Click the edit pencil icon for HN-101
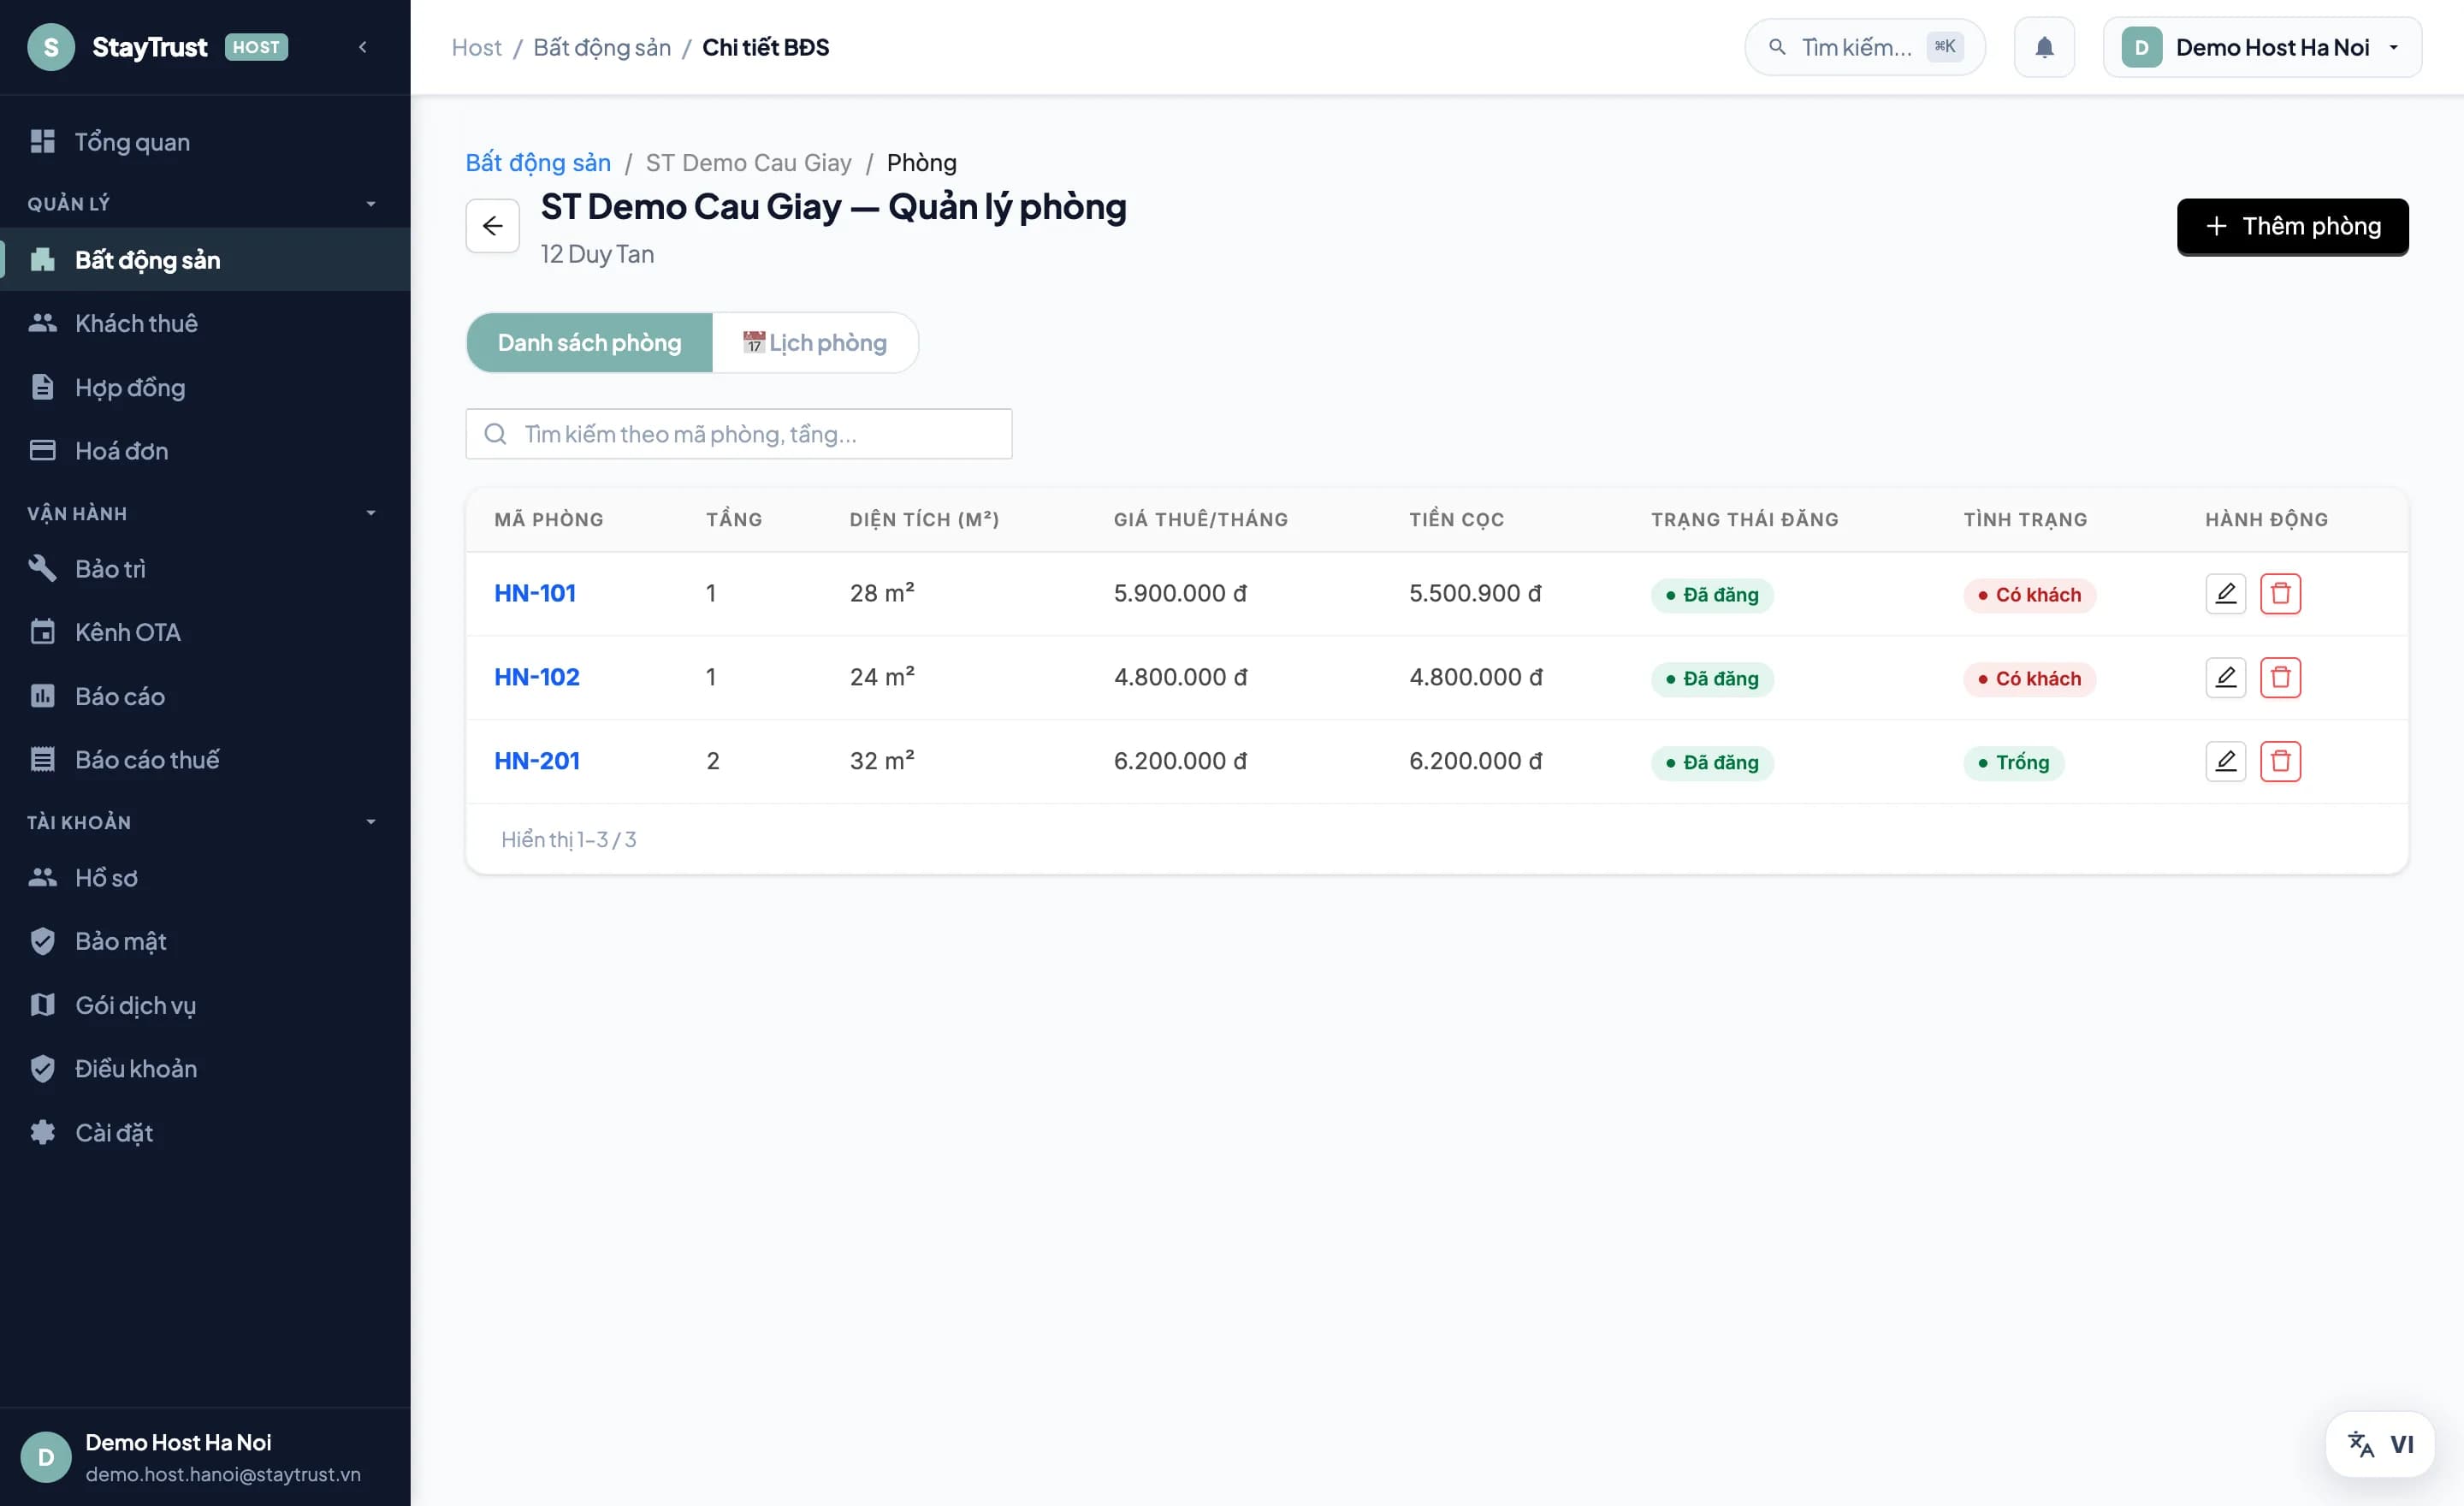 pos(2225,594)
